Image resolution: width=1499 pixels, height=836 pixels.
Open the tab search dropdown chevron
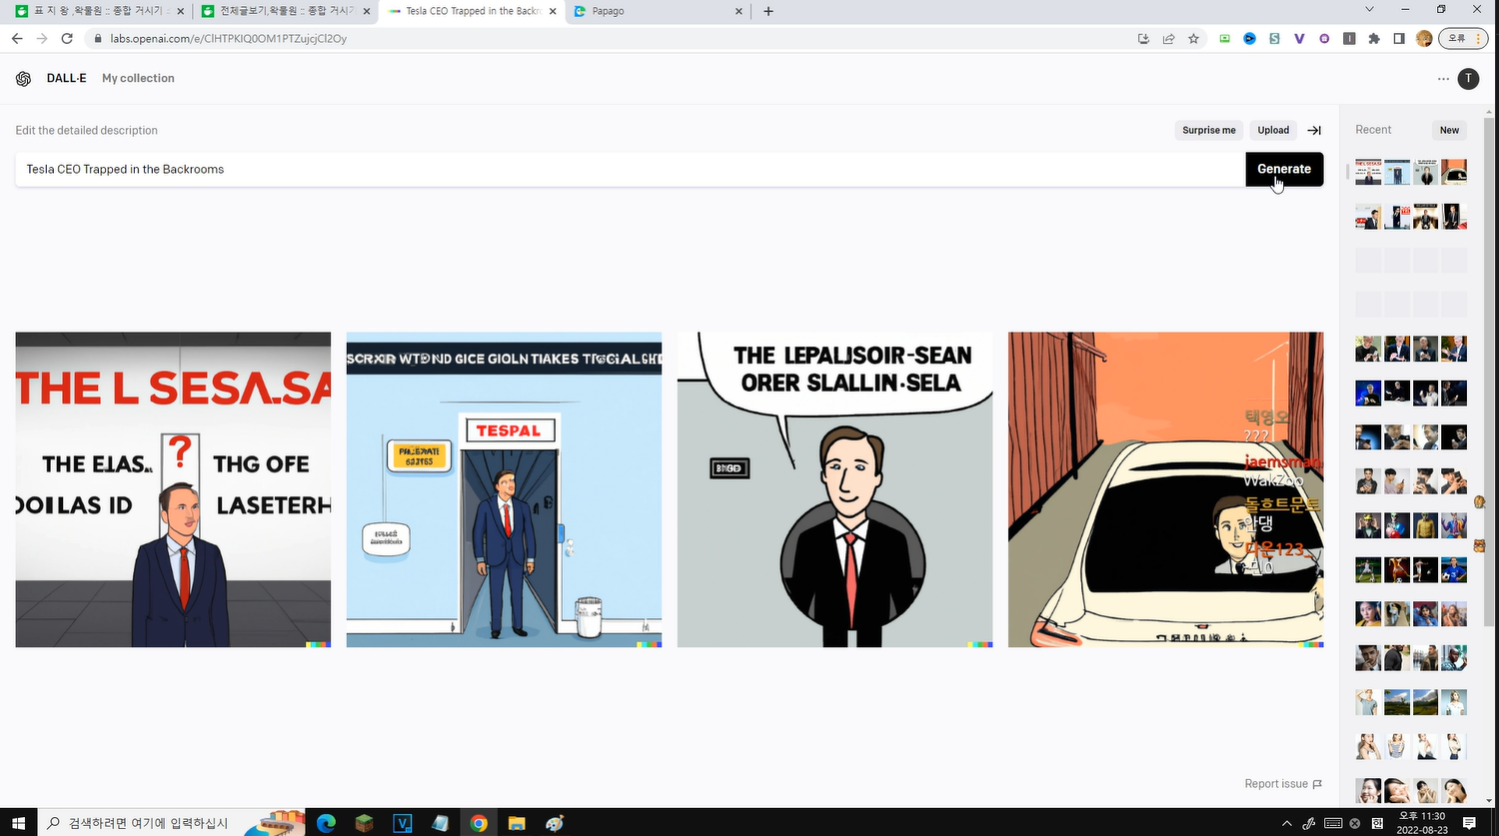[1369, 10]
